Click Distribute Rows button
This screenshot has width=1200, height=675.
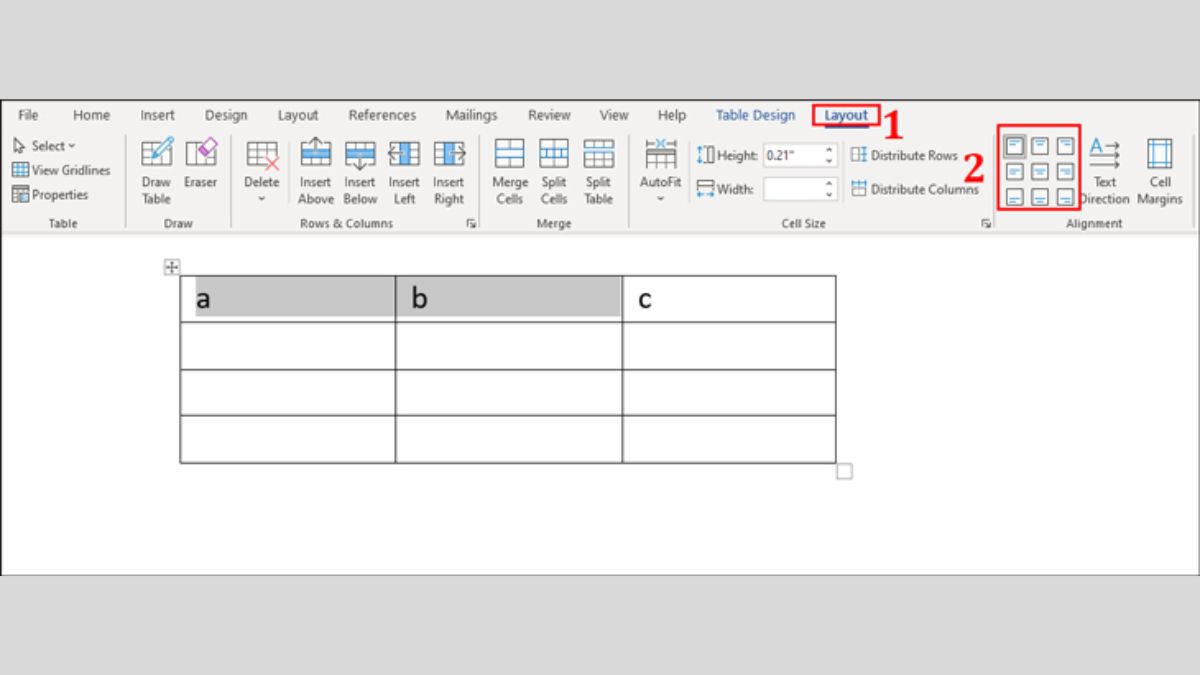905,156
